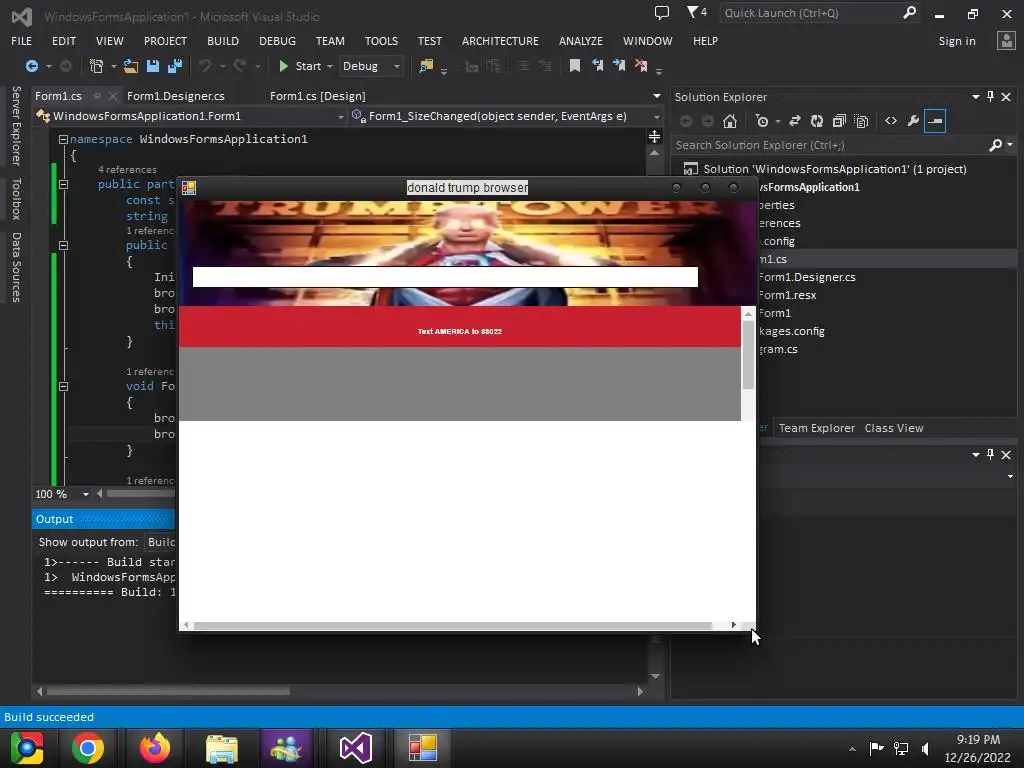Open the Toolbox side tab
Image resolution: width=1024 pixels, height=768 pixels.
16,199
